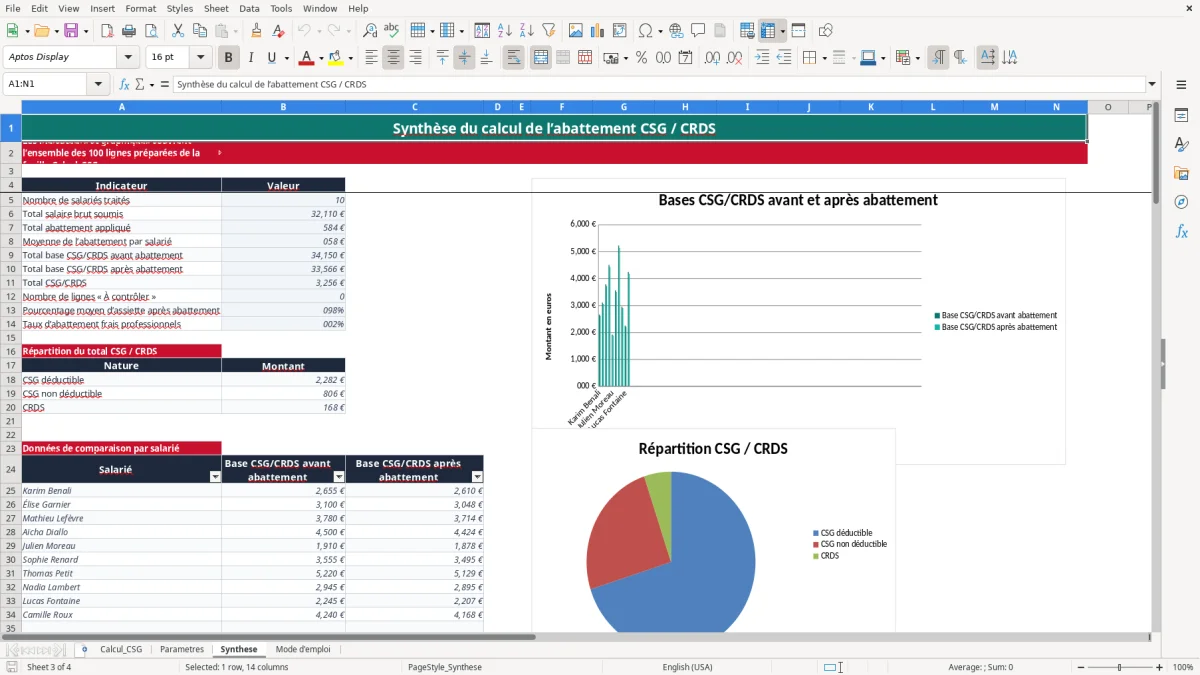
Task: Open the Styles menu
Action: point(180,8)
